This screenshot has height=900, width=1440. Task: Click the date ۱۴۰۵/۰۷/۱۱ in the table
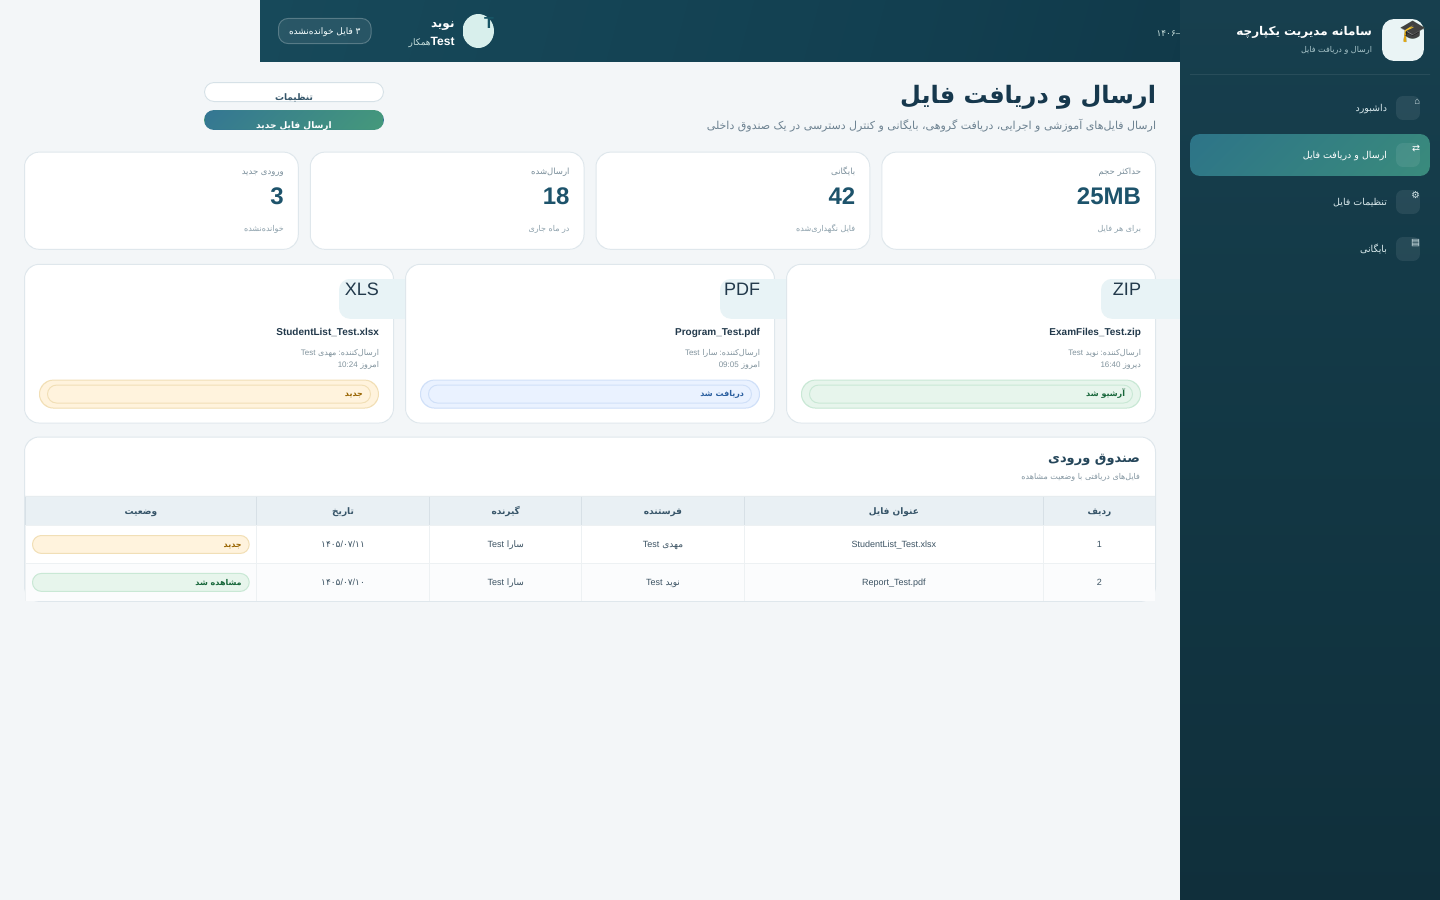(x=343, y=544)
